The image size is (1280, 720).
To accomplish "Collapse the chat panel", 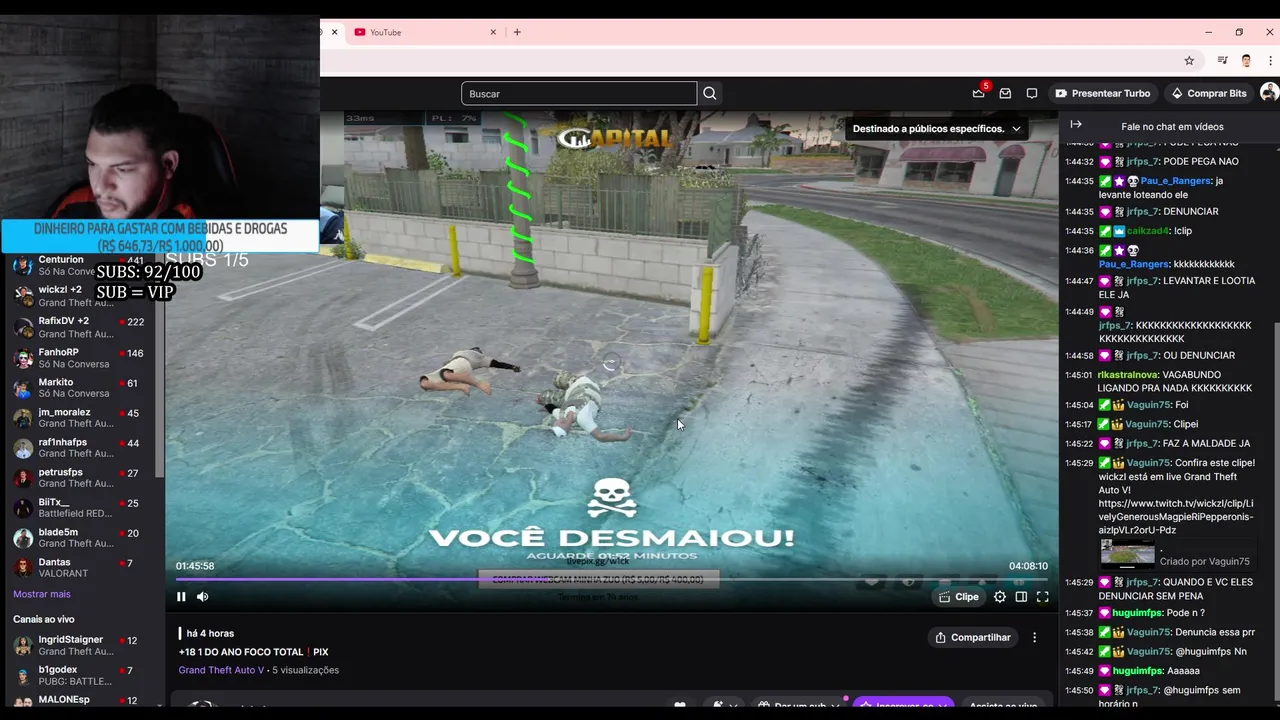I will tap(1076, 125).
